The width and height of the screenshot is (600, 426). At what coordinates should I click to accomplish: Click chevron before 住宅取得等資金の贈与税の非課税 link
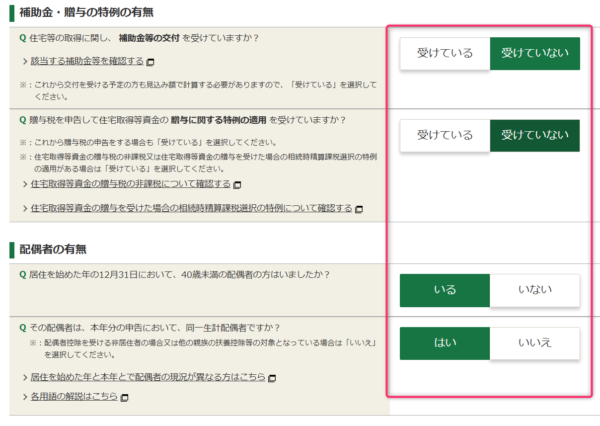coord(24,185)
